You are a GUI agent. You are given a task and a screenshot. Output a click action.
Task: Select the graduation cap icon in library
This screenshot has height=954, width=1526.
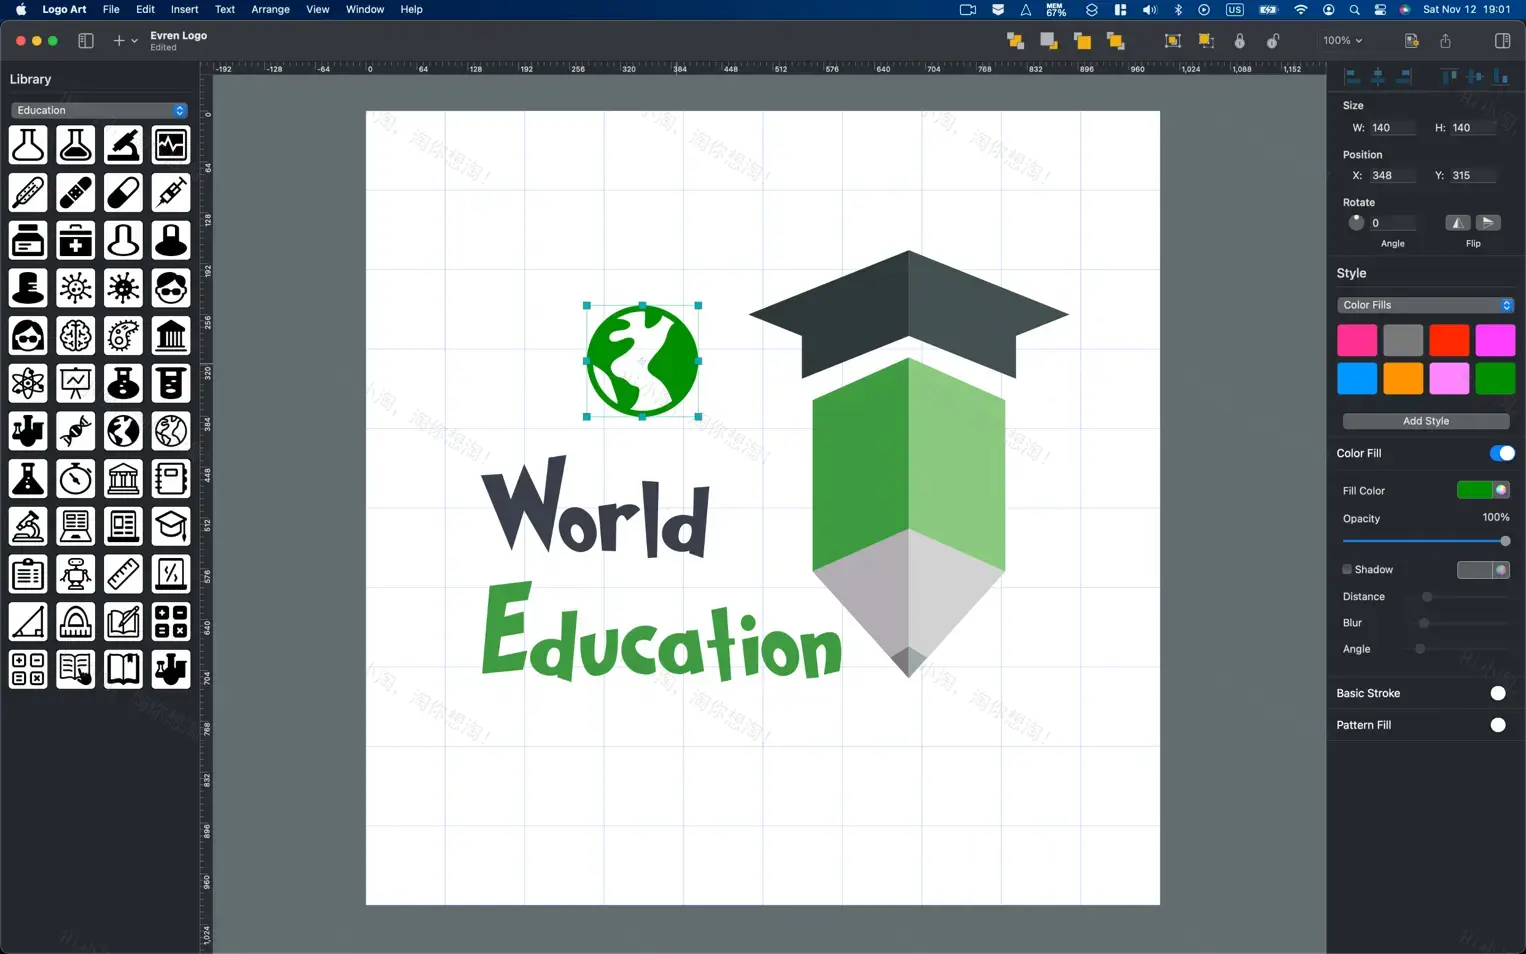tap(170, 527)
